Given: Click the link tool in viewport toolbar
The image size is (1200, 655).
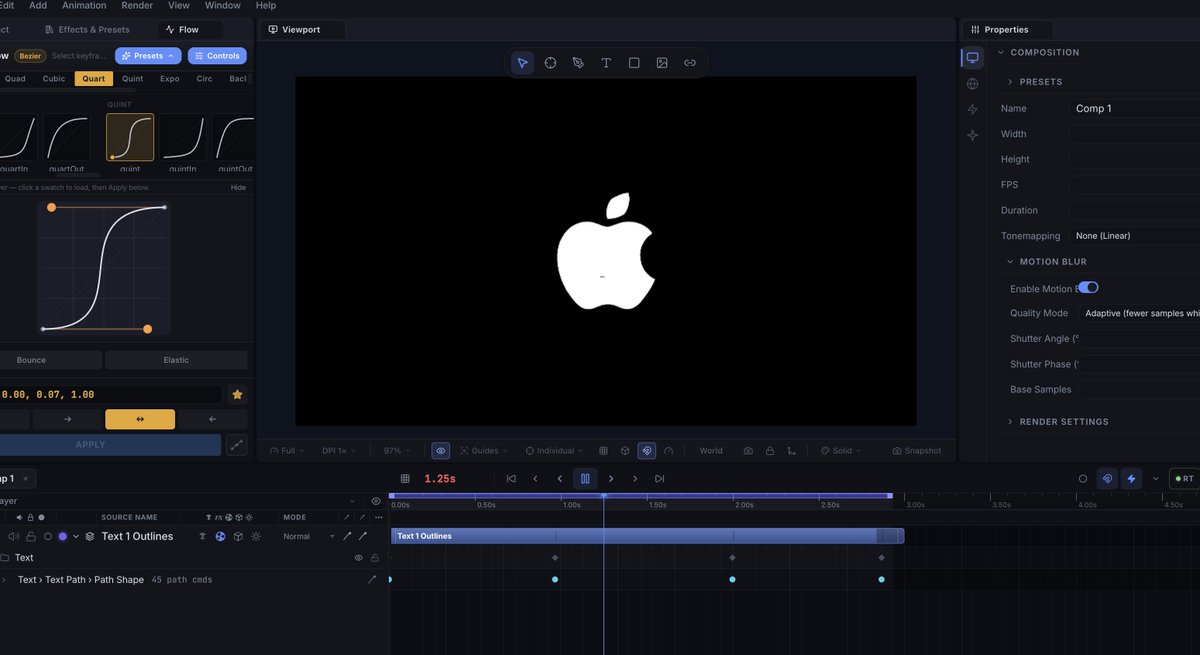Looking at the screenshot, I should tap(690, 63).
